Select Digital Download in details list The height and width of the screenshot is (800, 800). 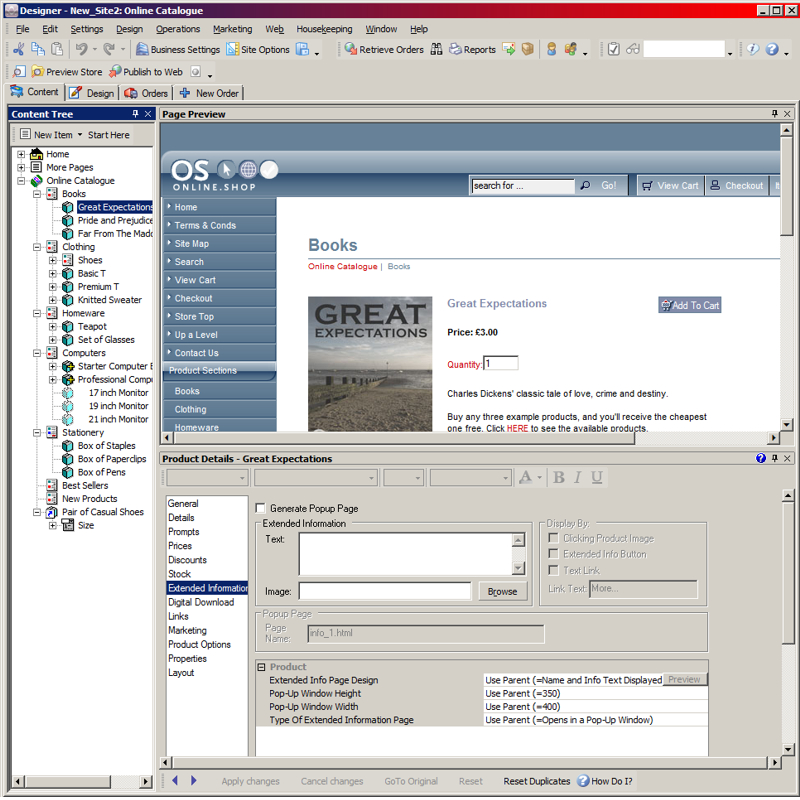(201, 602)
